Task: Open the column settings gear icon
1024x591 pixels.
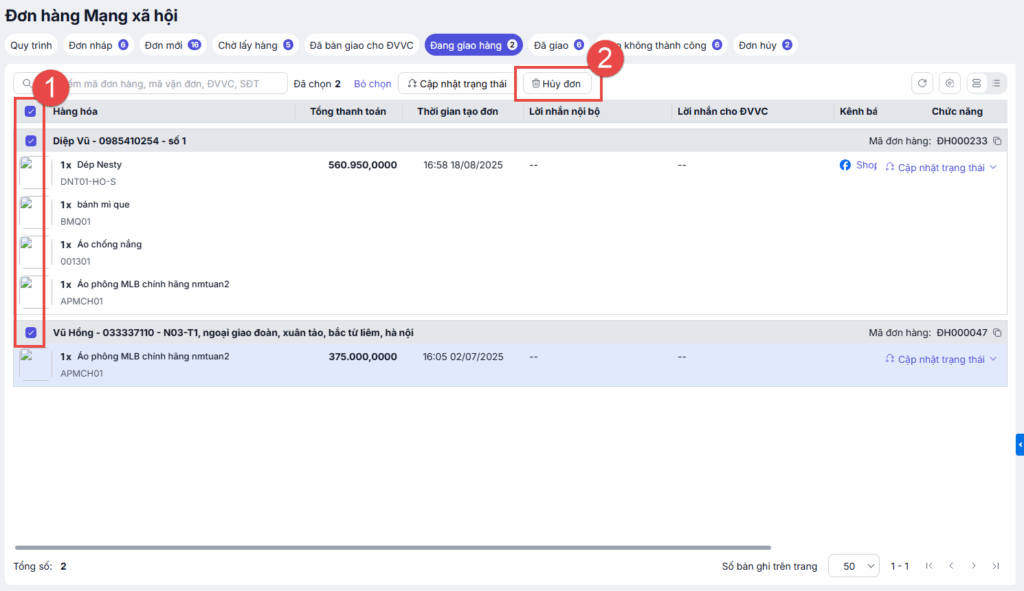Action: click(950, 84)
